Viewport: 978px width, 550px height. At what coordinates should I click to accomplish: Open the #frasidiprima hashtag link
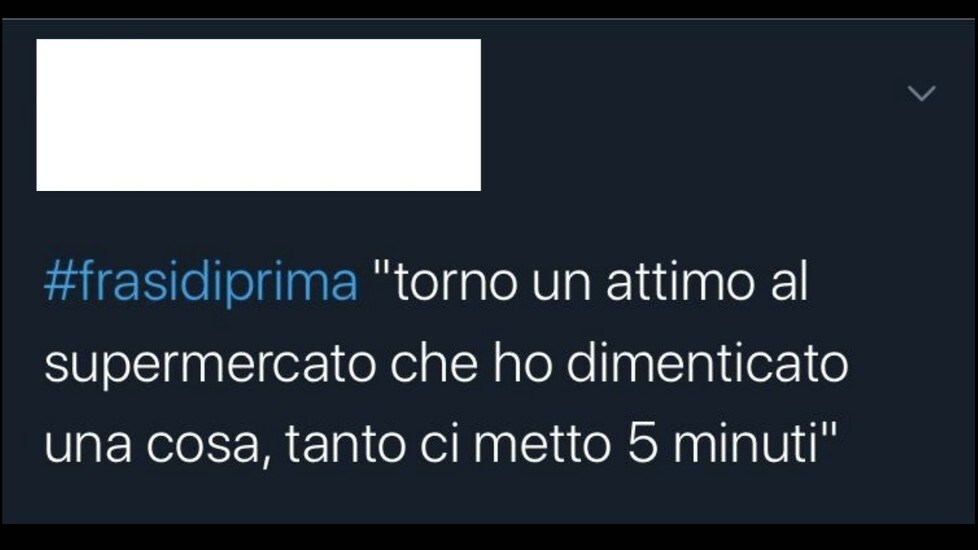click(x=201, y=282)
